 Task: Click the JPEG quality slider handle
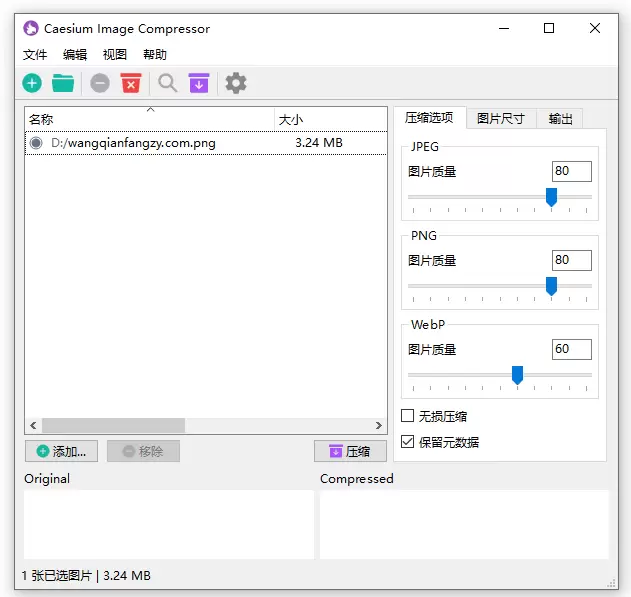pyautogui.click(x=551, y=197)
